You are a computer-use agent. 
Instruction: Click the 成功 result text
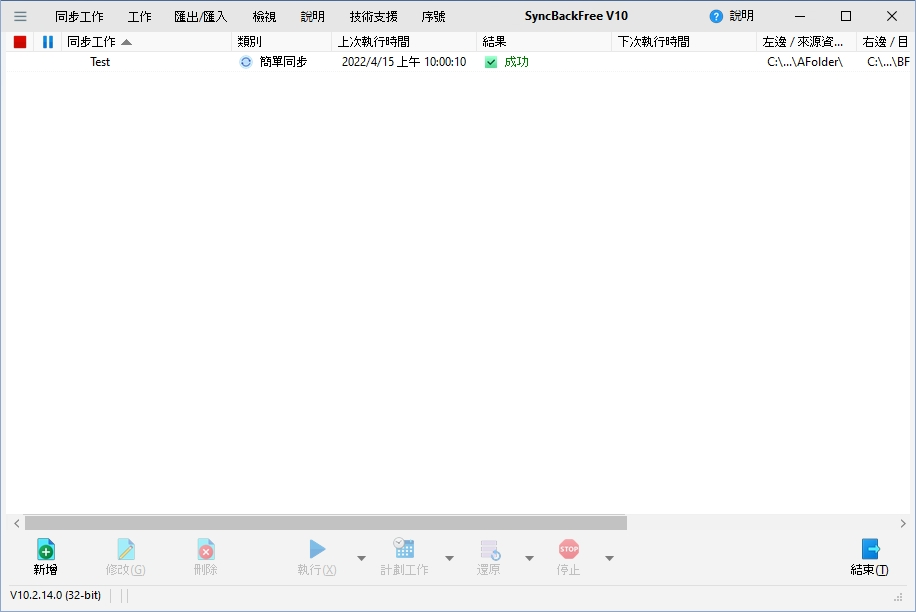(516, 62)
